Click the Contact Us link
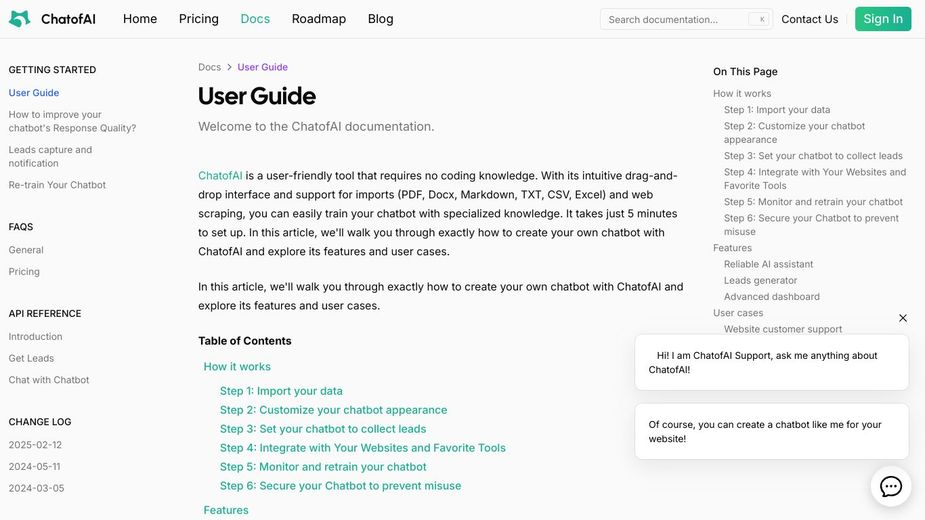This screenshot has width=925, height=520. coord(809,19)
